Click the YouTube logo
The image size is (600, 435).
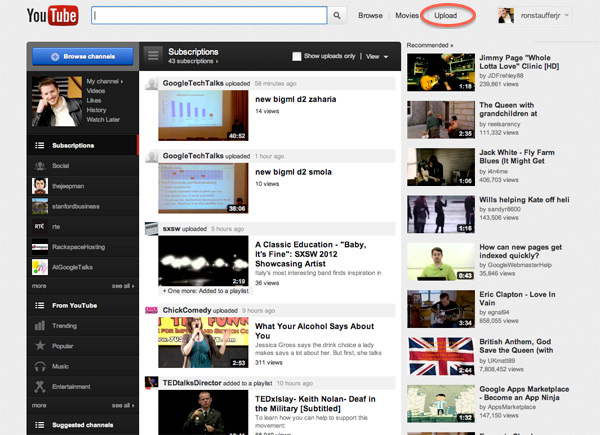pos(52,16)
